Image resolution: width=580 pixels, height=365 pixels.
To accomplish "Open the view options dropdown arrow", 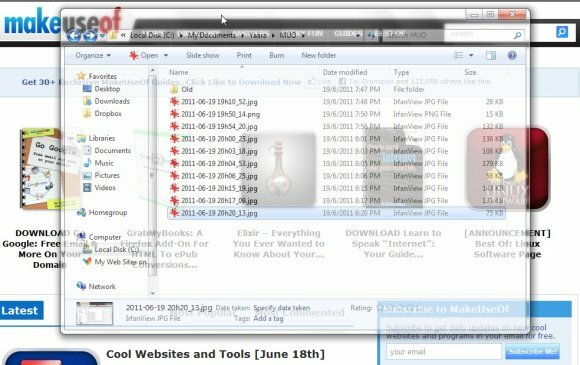I will (471, 55).
